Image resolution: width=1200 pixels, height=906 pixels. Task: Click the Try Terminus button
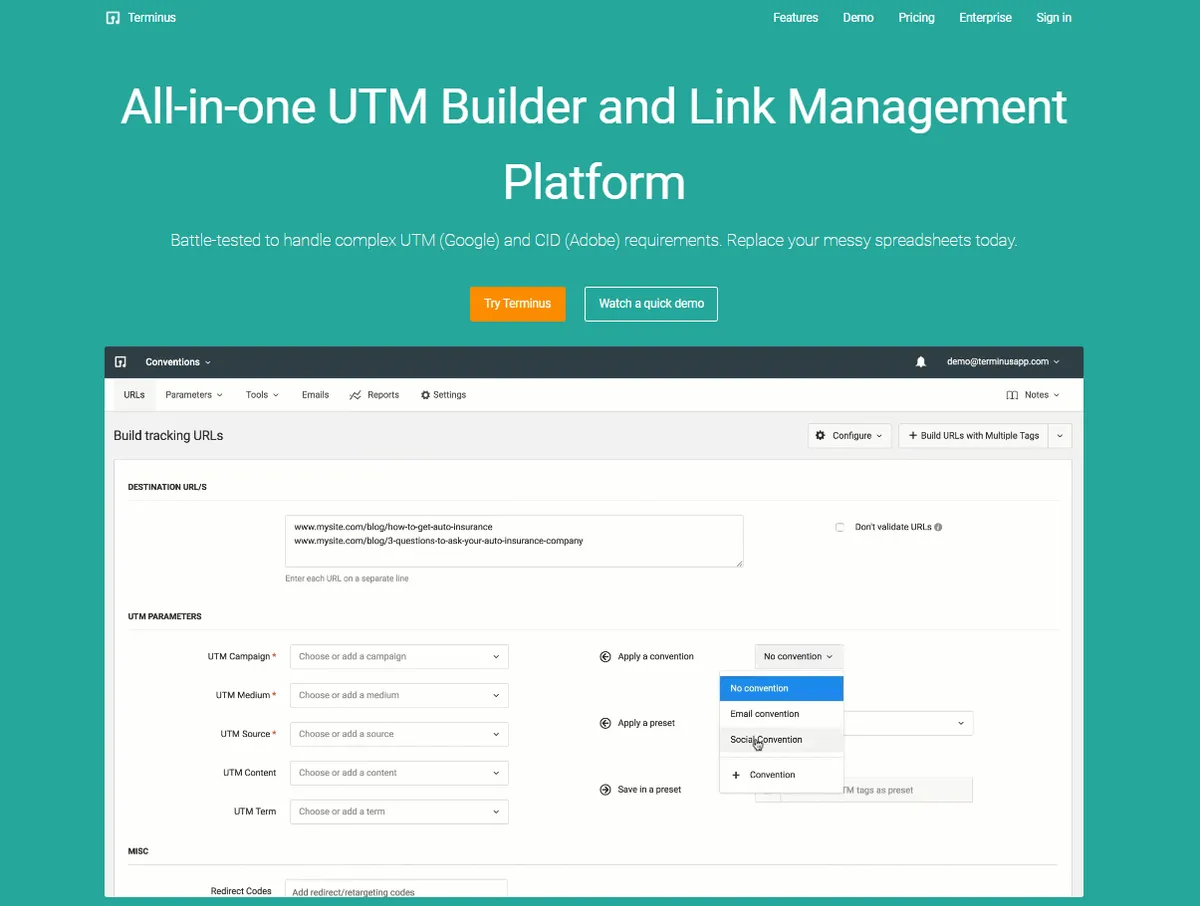(517, 303)
